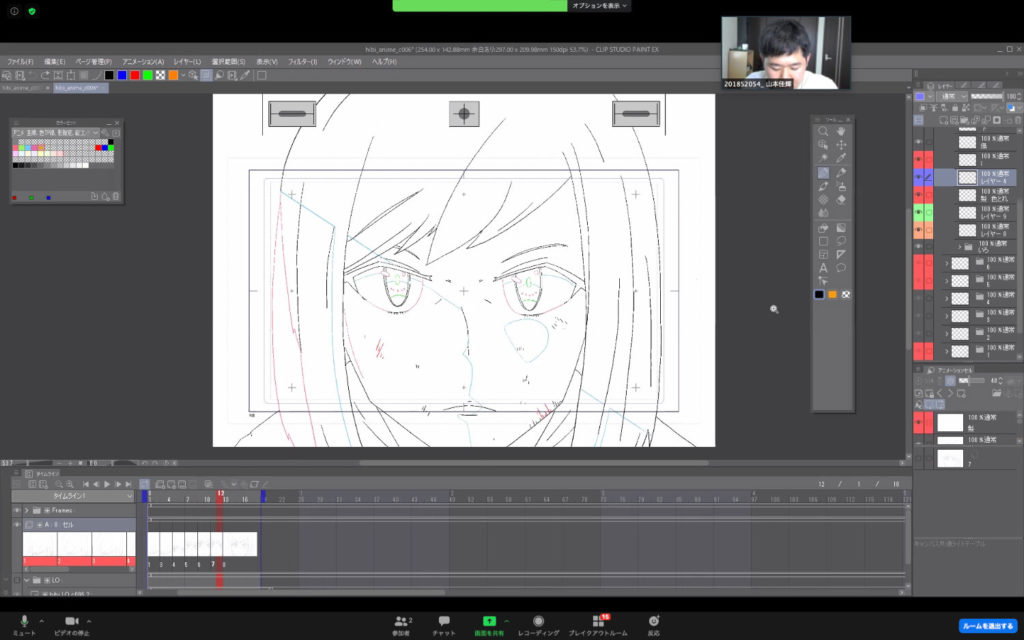Pick red color in command bar
This screenshot has height=640, width=1024.
(x=135, y=76)
